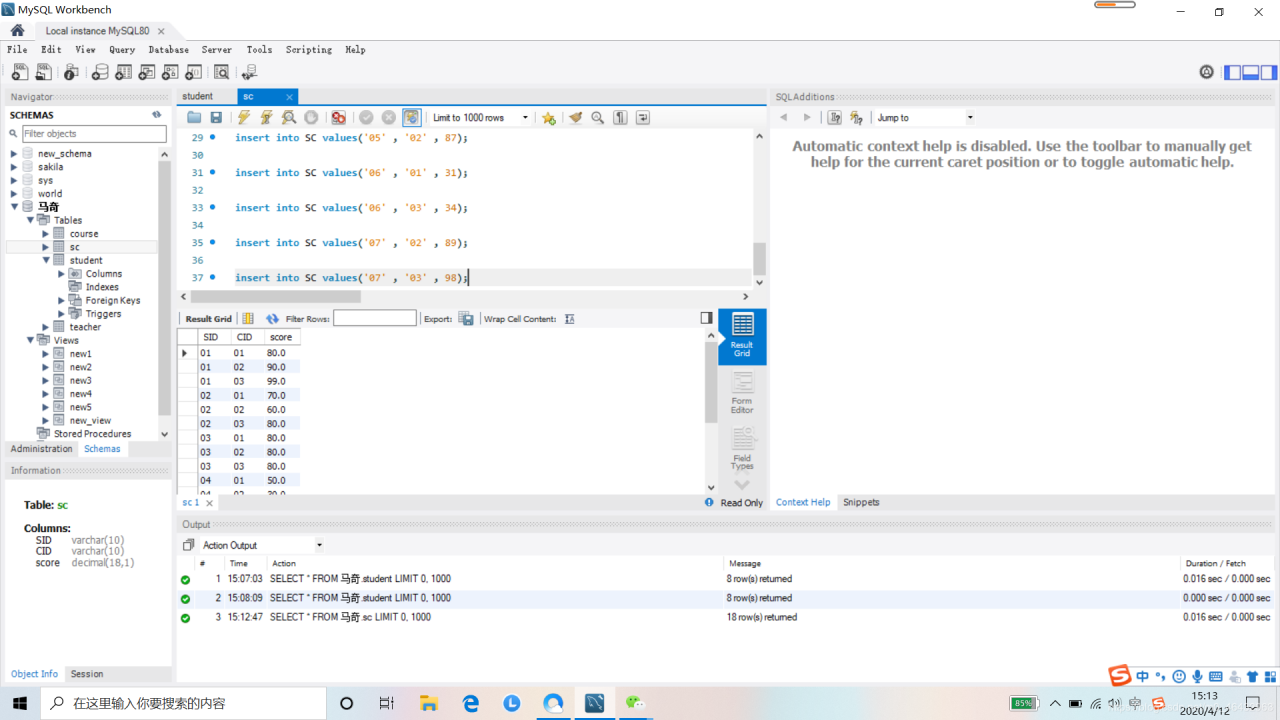The height and width of the screenshot is (720, 1280).
Task: Expand the world schema node
Action: 14,194
